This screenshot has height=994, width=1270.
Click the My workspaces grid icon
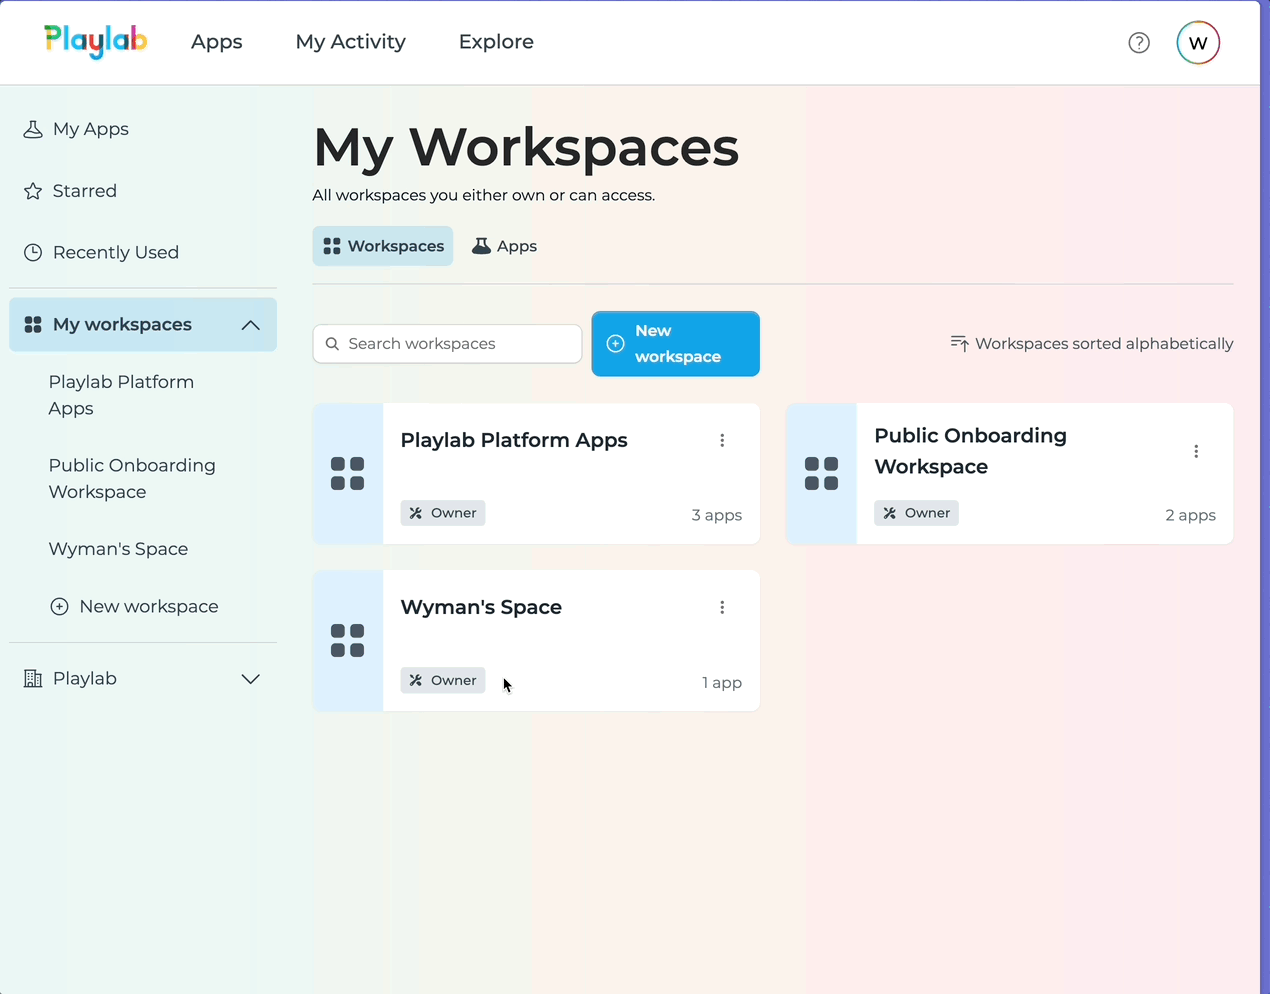pyautogui.click(x=33, y=324)
